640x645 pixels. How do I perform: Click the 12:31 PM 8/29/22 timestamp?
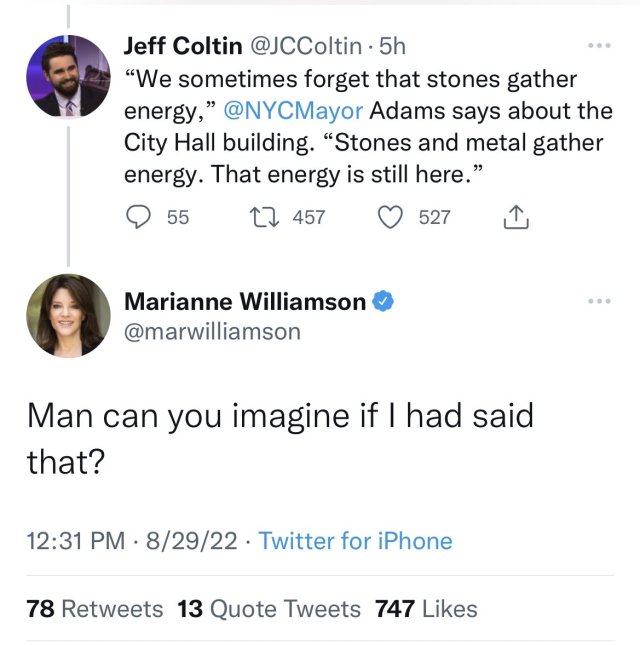(131, 541)
